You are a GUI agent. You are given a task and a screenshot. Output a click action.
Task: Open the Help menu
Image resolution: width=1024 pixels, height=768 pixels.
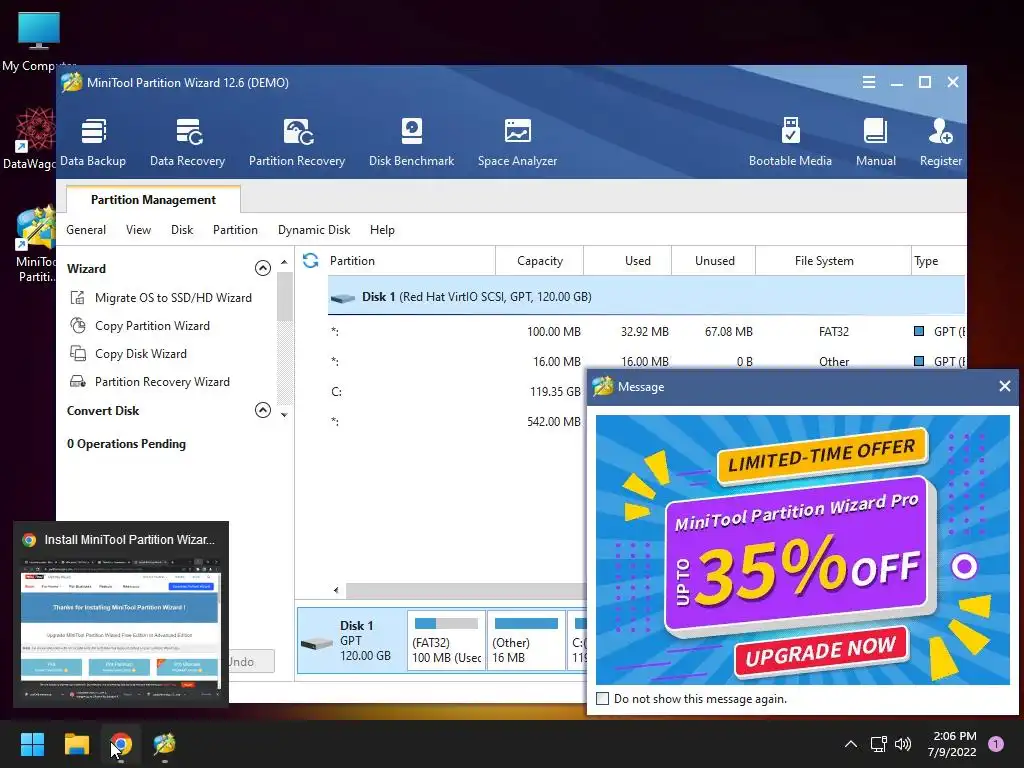382,230
